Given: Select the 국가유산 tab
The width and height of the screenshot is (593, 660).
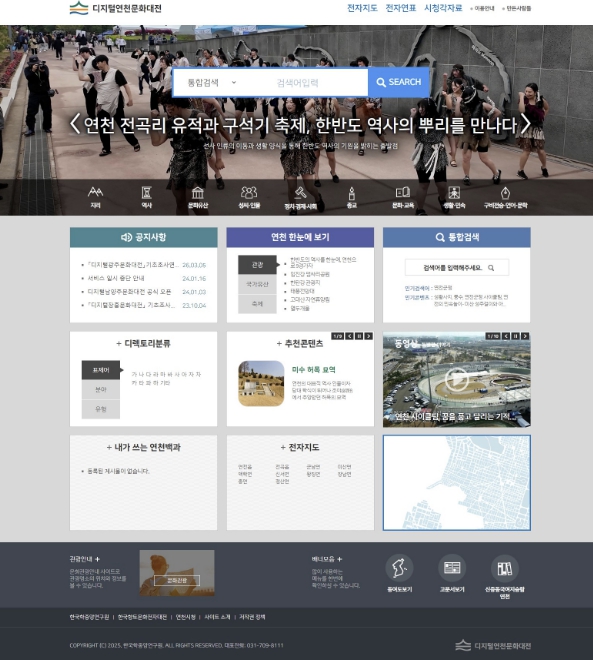Looking at the screenshot, I should (258, 285).
